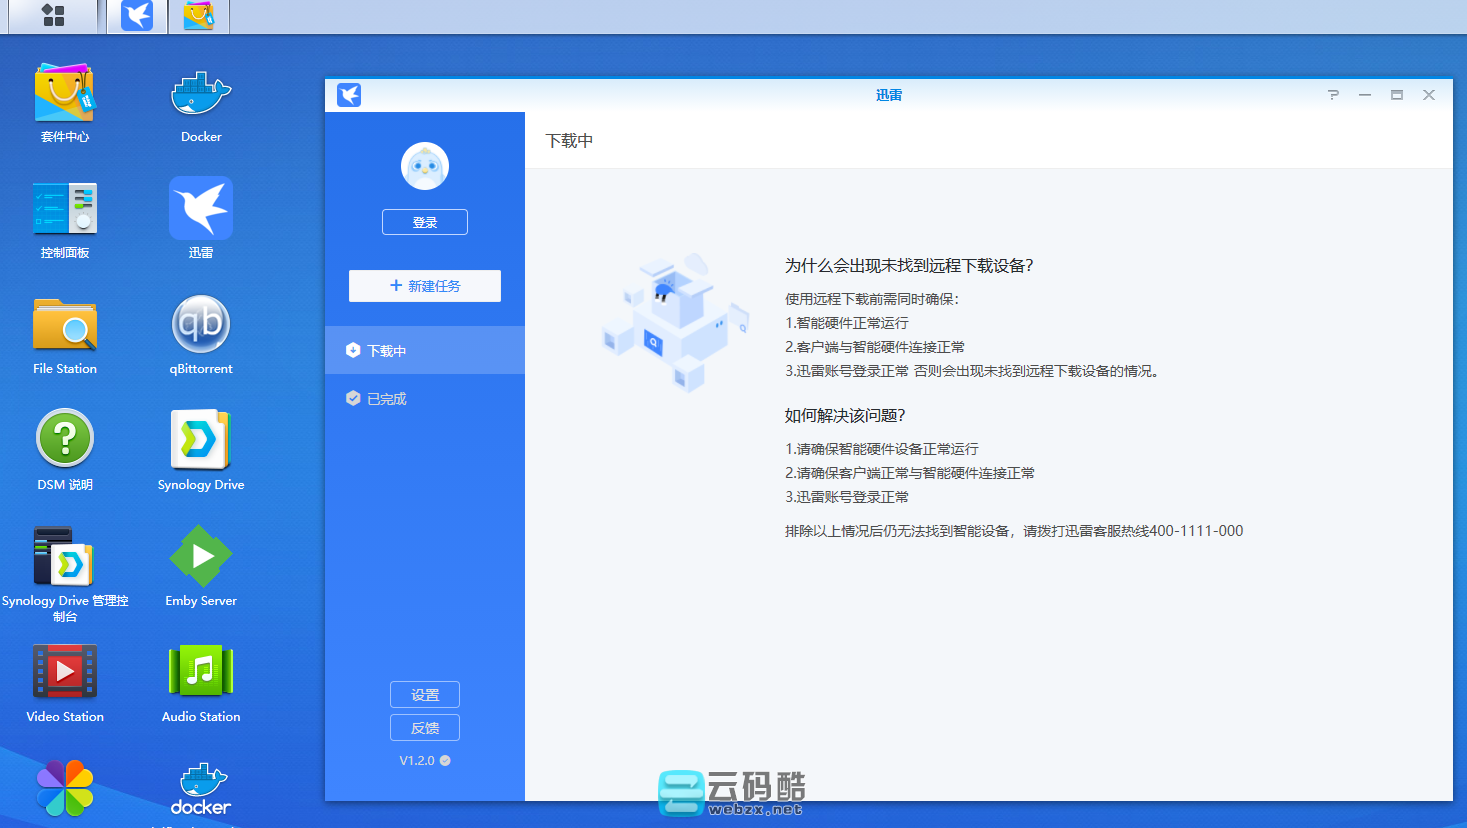The width and height of the screenshot is (1467, 828).
Task: Open 设置 in Xunlei sidebar
Action: point(425,695)
